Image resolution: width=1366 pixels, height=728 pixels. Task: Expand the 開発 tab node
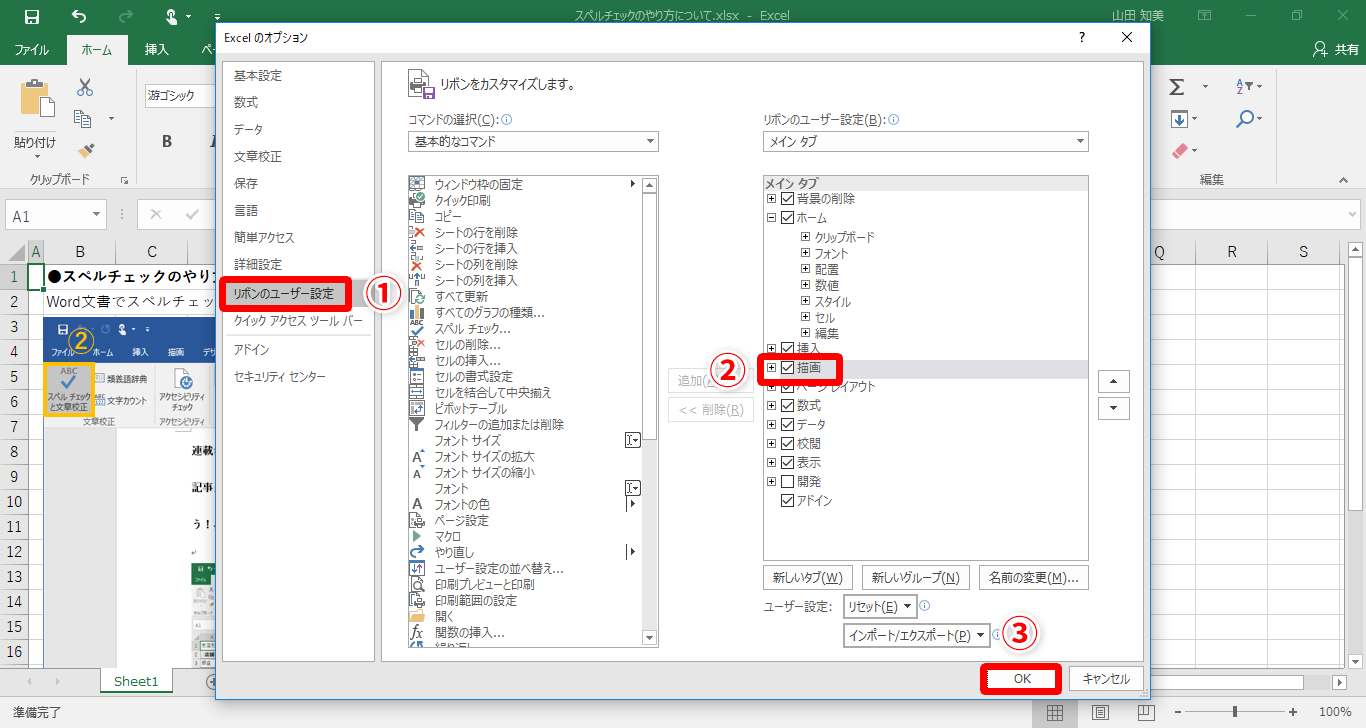(771, 481)
